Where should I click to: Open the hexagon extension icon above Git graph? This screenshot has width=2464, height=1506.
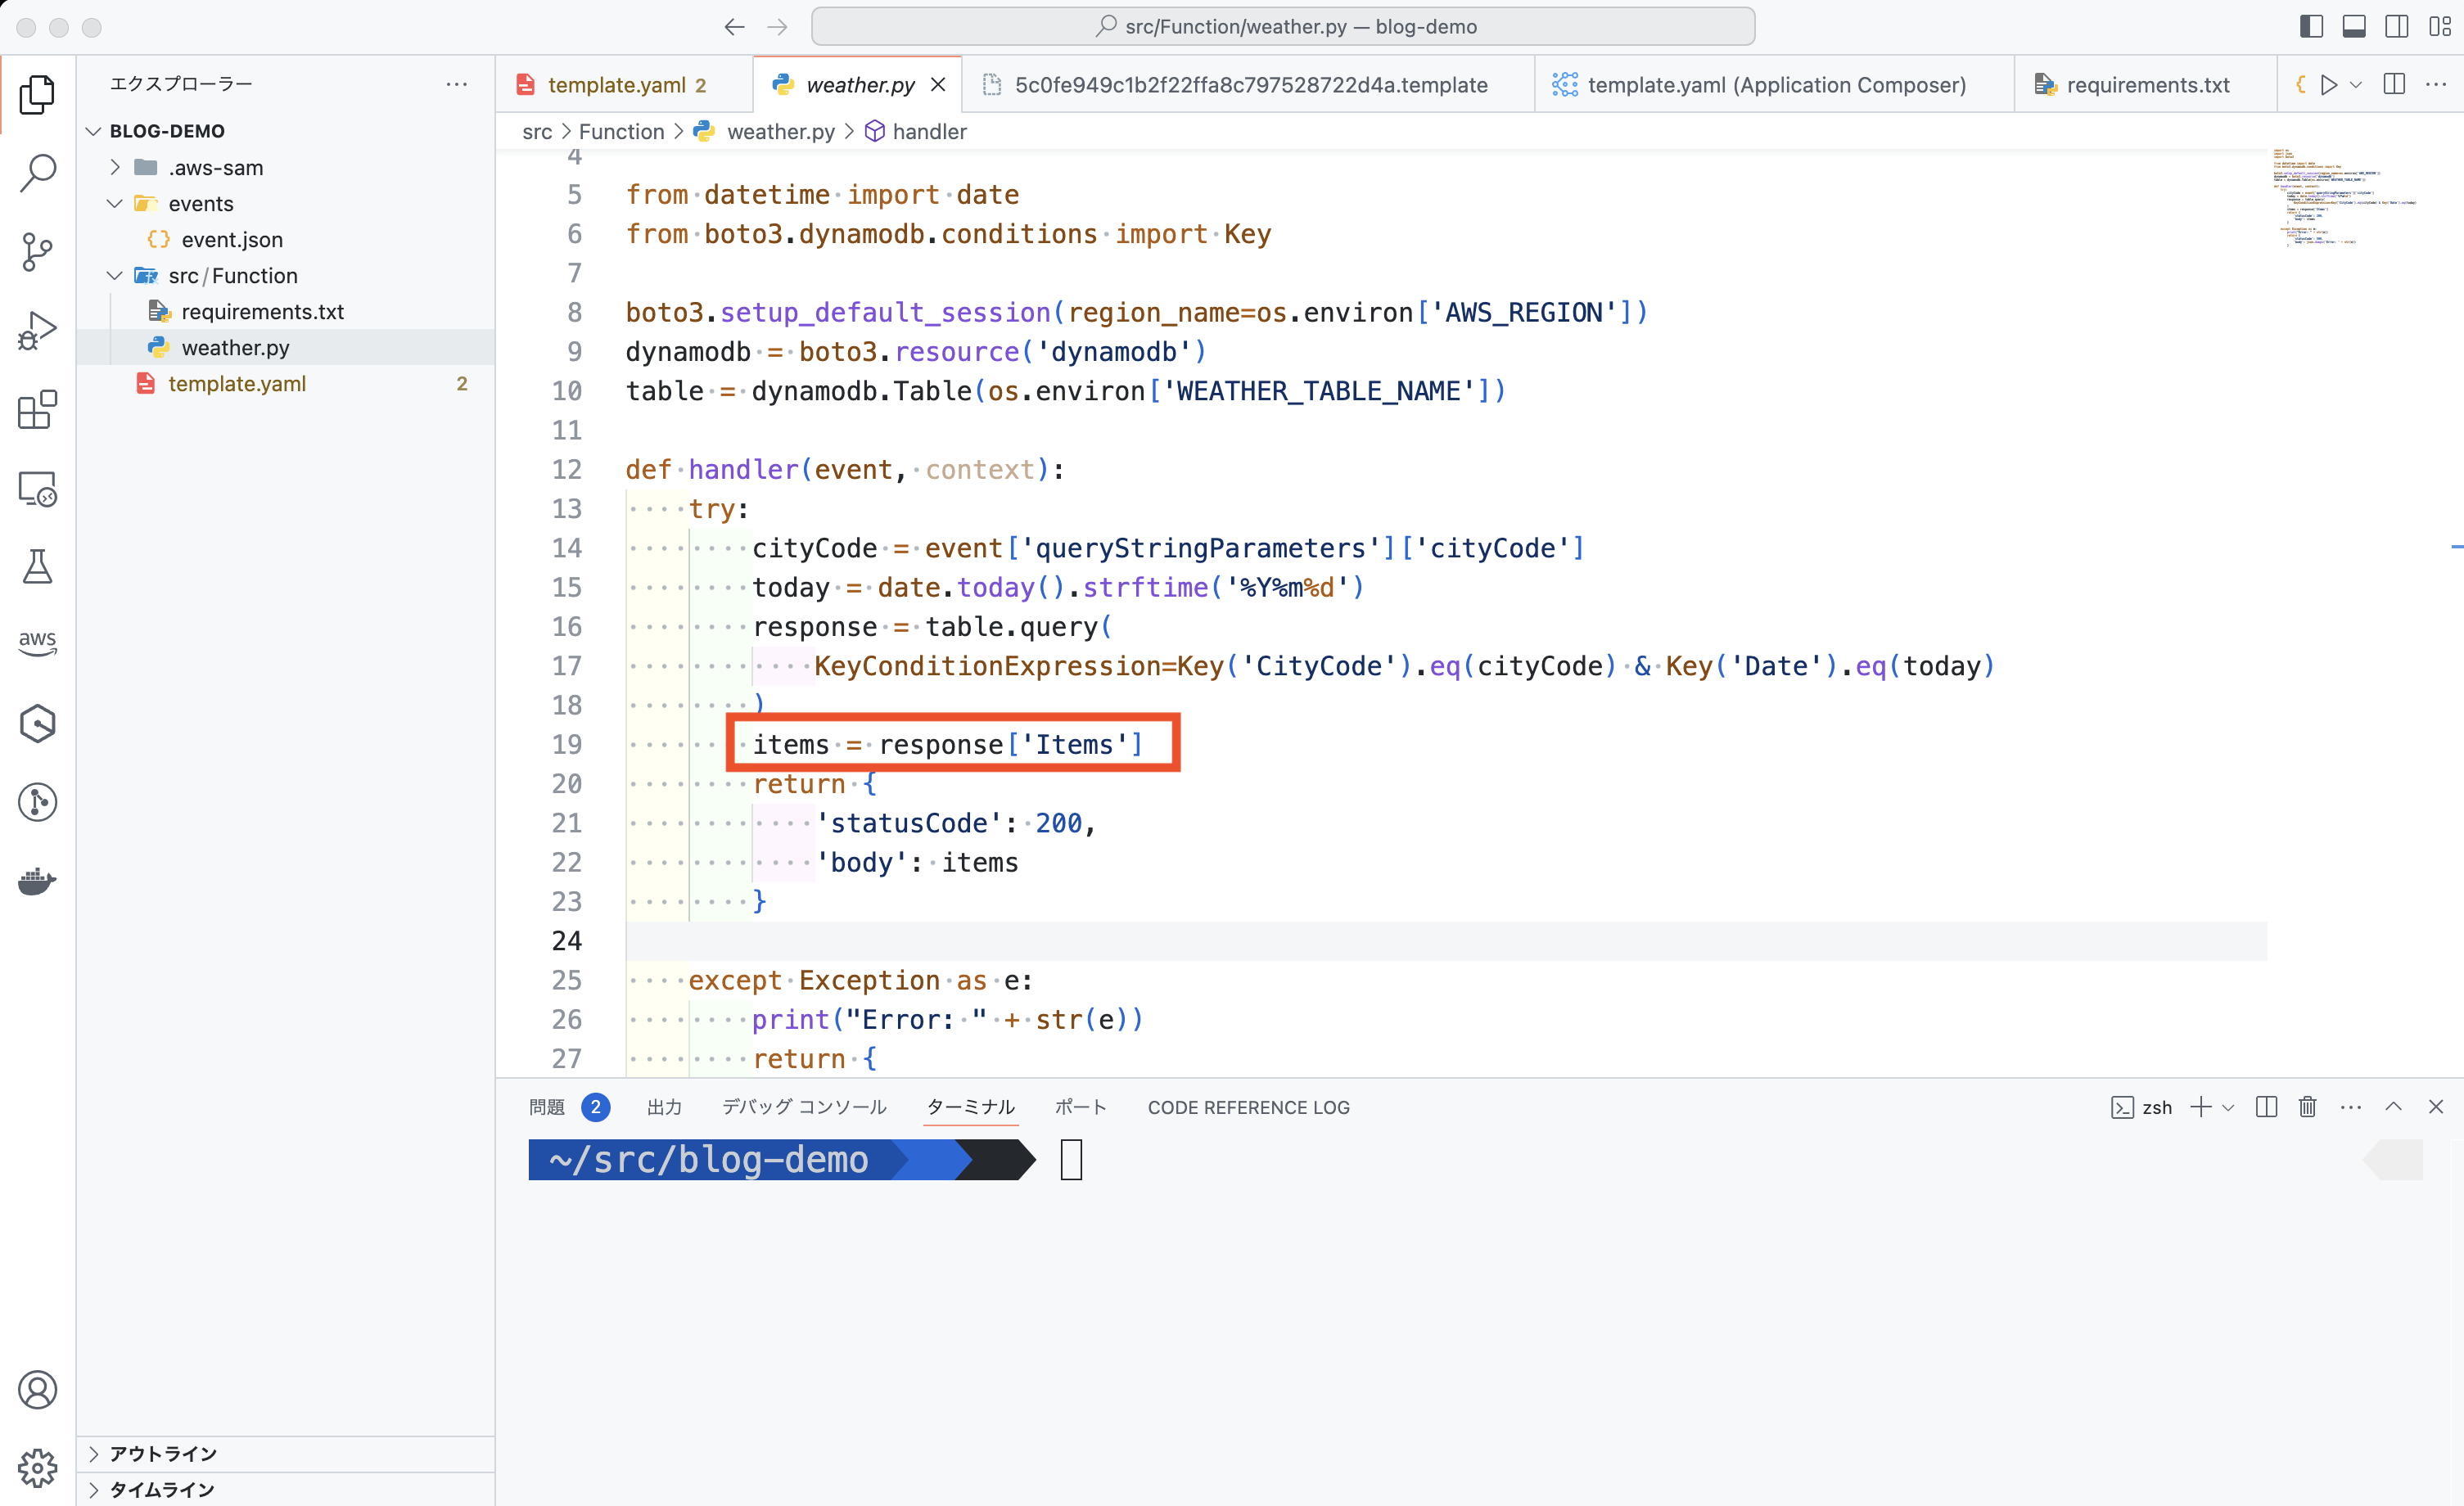tap(37, 723)
